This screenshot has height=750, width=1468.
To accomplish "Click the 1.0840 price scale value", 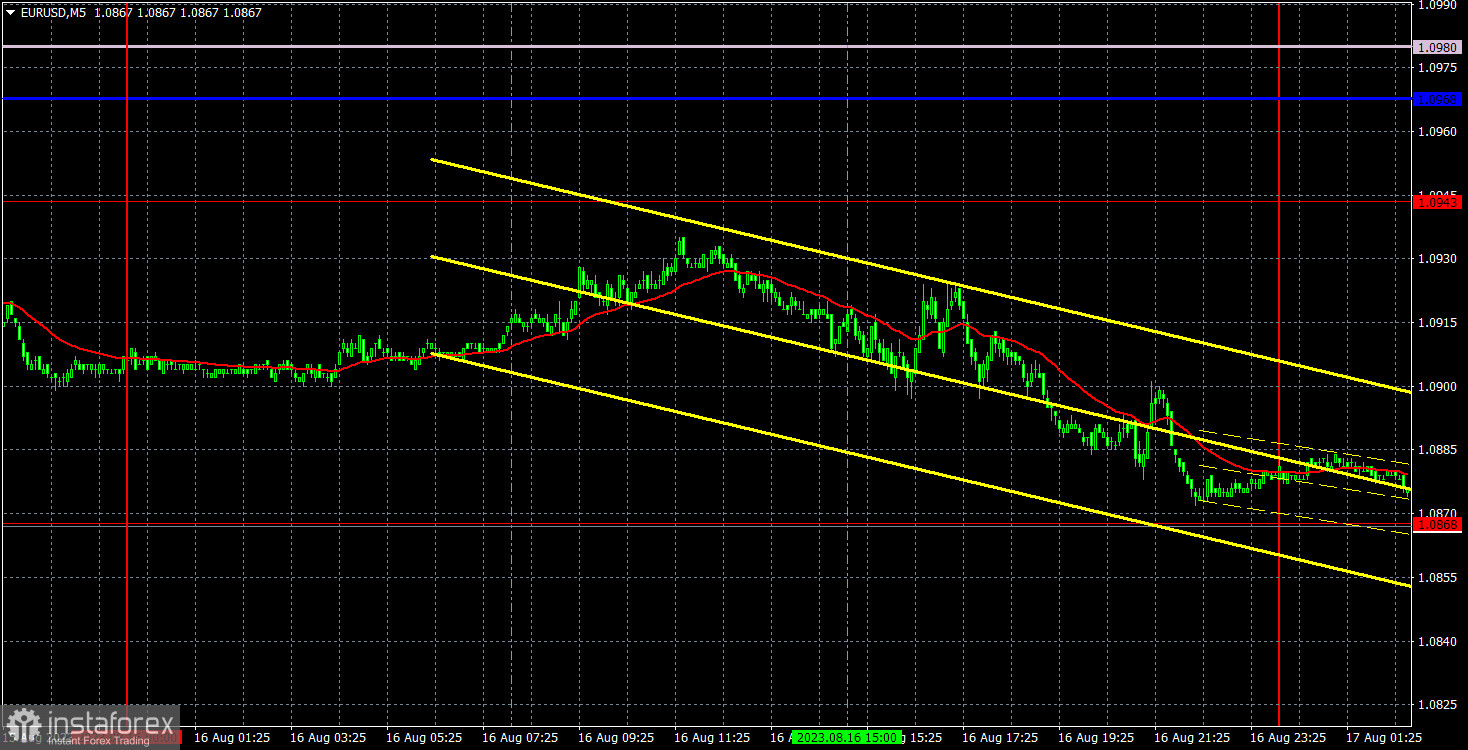I will [1440, 641].
